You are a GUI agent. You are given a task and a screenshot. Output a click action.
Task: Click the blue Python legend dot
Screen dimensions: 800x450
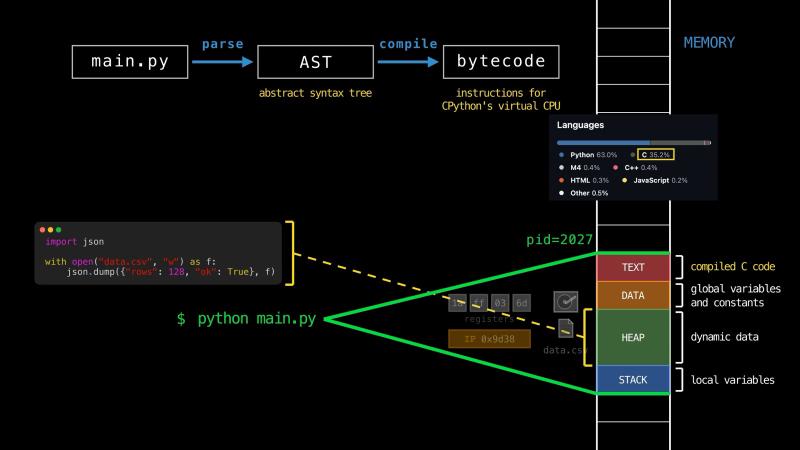point(561,155)
